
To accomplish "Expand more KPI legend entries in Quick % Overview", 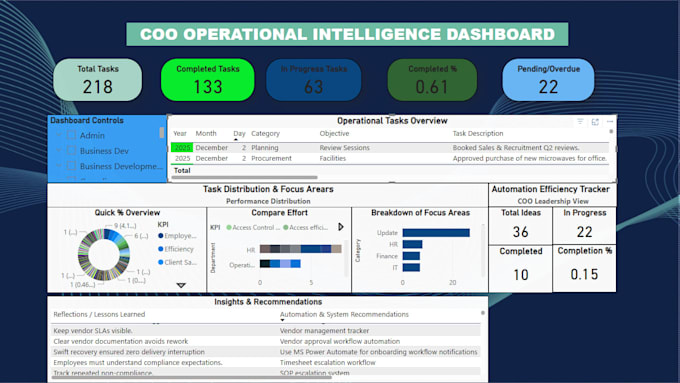I will point(181,285).
